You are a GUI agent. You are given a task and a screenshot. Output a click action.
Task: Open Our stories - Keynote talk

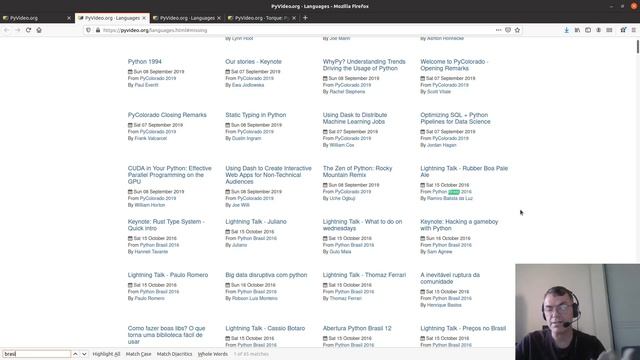coord(253,62)
